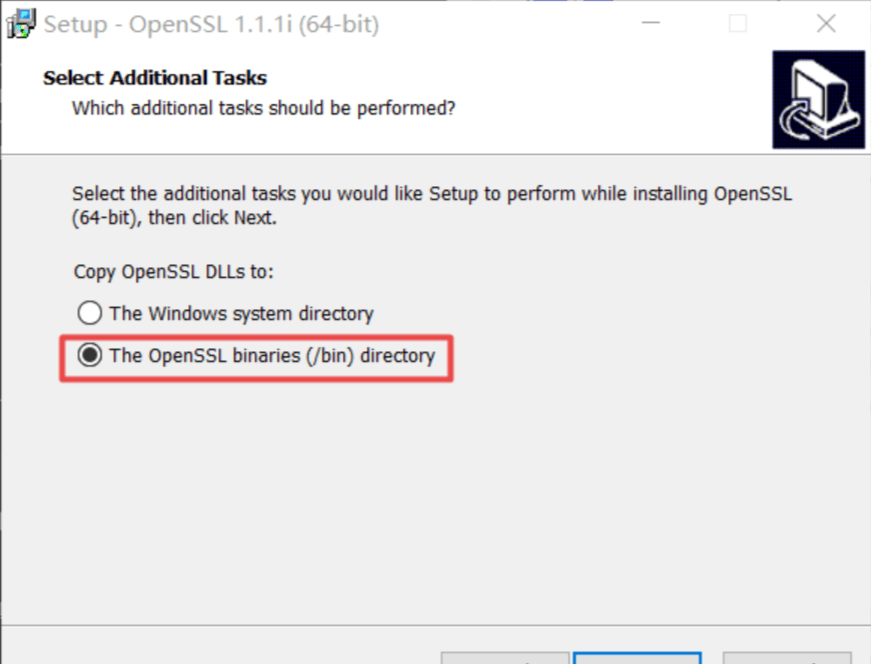Click the leftmost button at the bottom edge
Screen dimensions: 871x664
[505, 660]
